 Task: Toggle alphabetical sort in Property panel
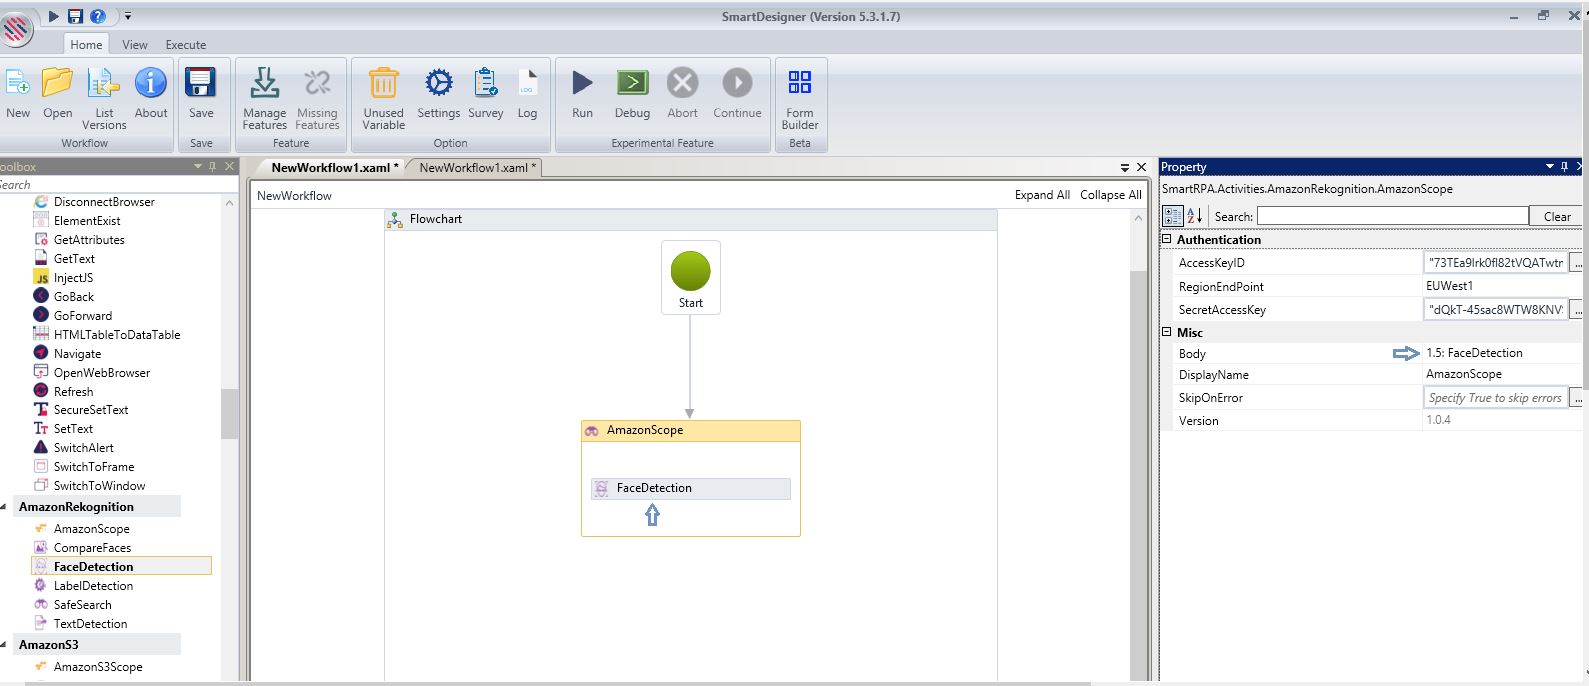click(x=1195, y=216)
